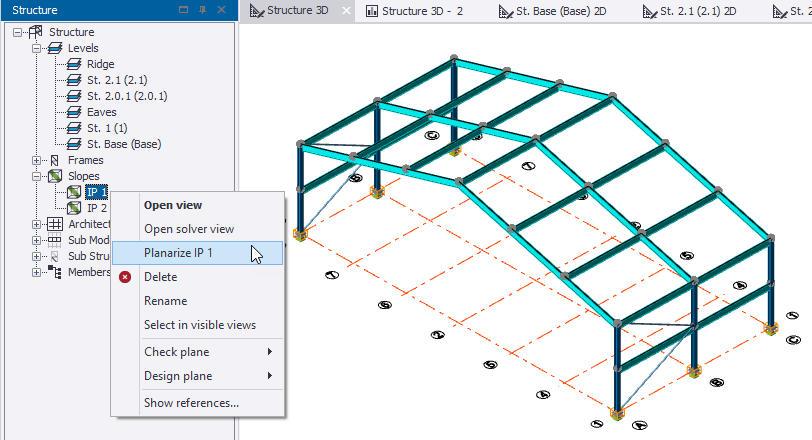The image size is (812, 440).
Task: Click the Ridge level icon in tree
Action: pyautogui.click(x=75, y=64)
